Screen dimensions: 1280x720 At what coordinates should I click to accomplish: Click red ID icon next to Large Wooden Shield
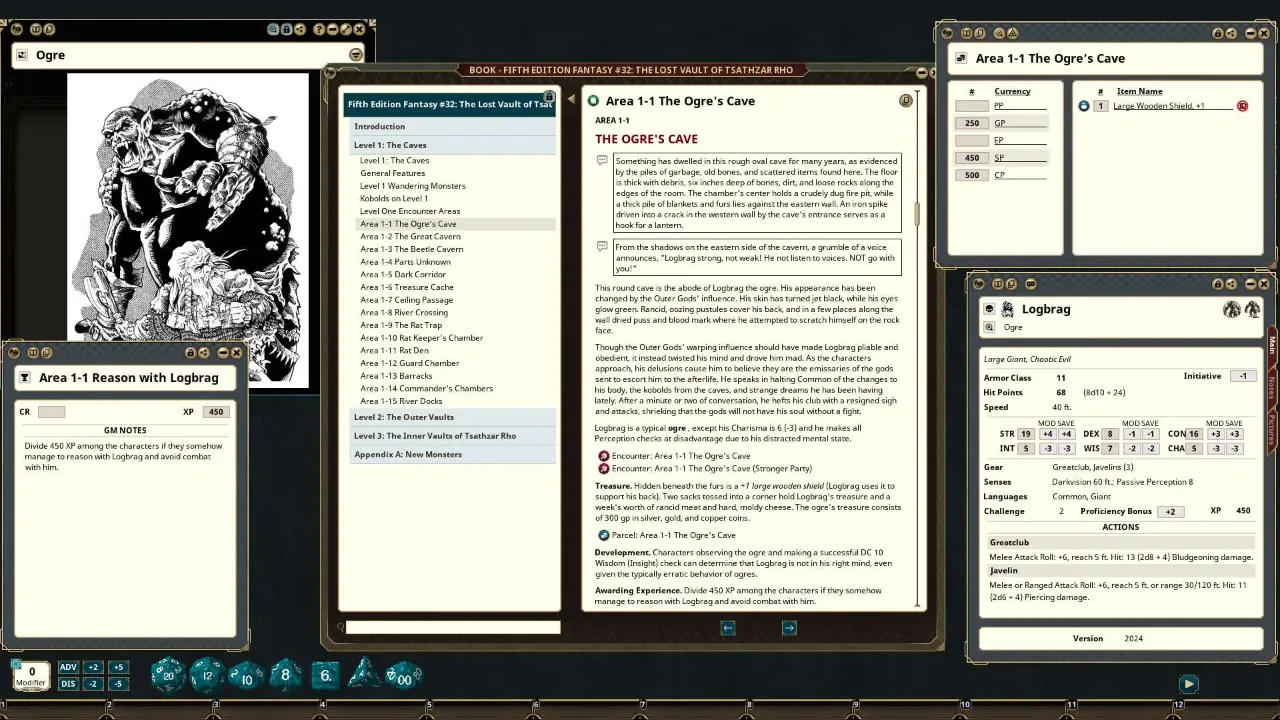[x=1243, y=106]
